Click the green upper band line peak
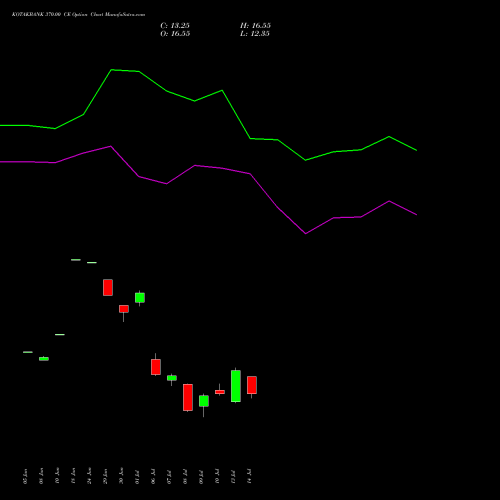 coord(112,70)
